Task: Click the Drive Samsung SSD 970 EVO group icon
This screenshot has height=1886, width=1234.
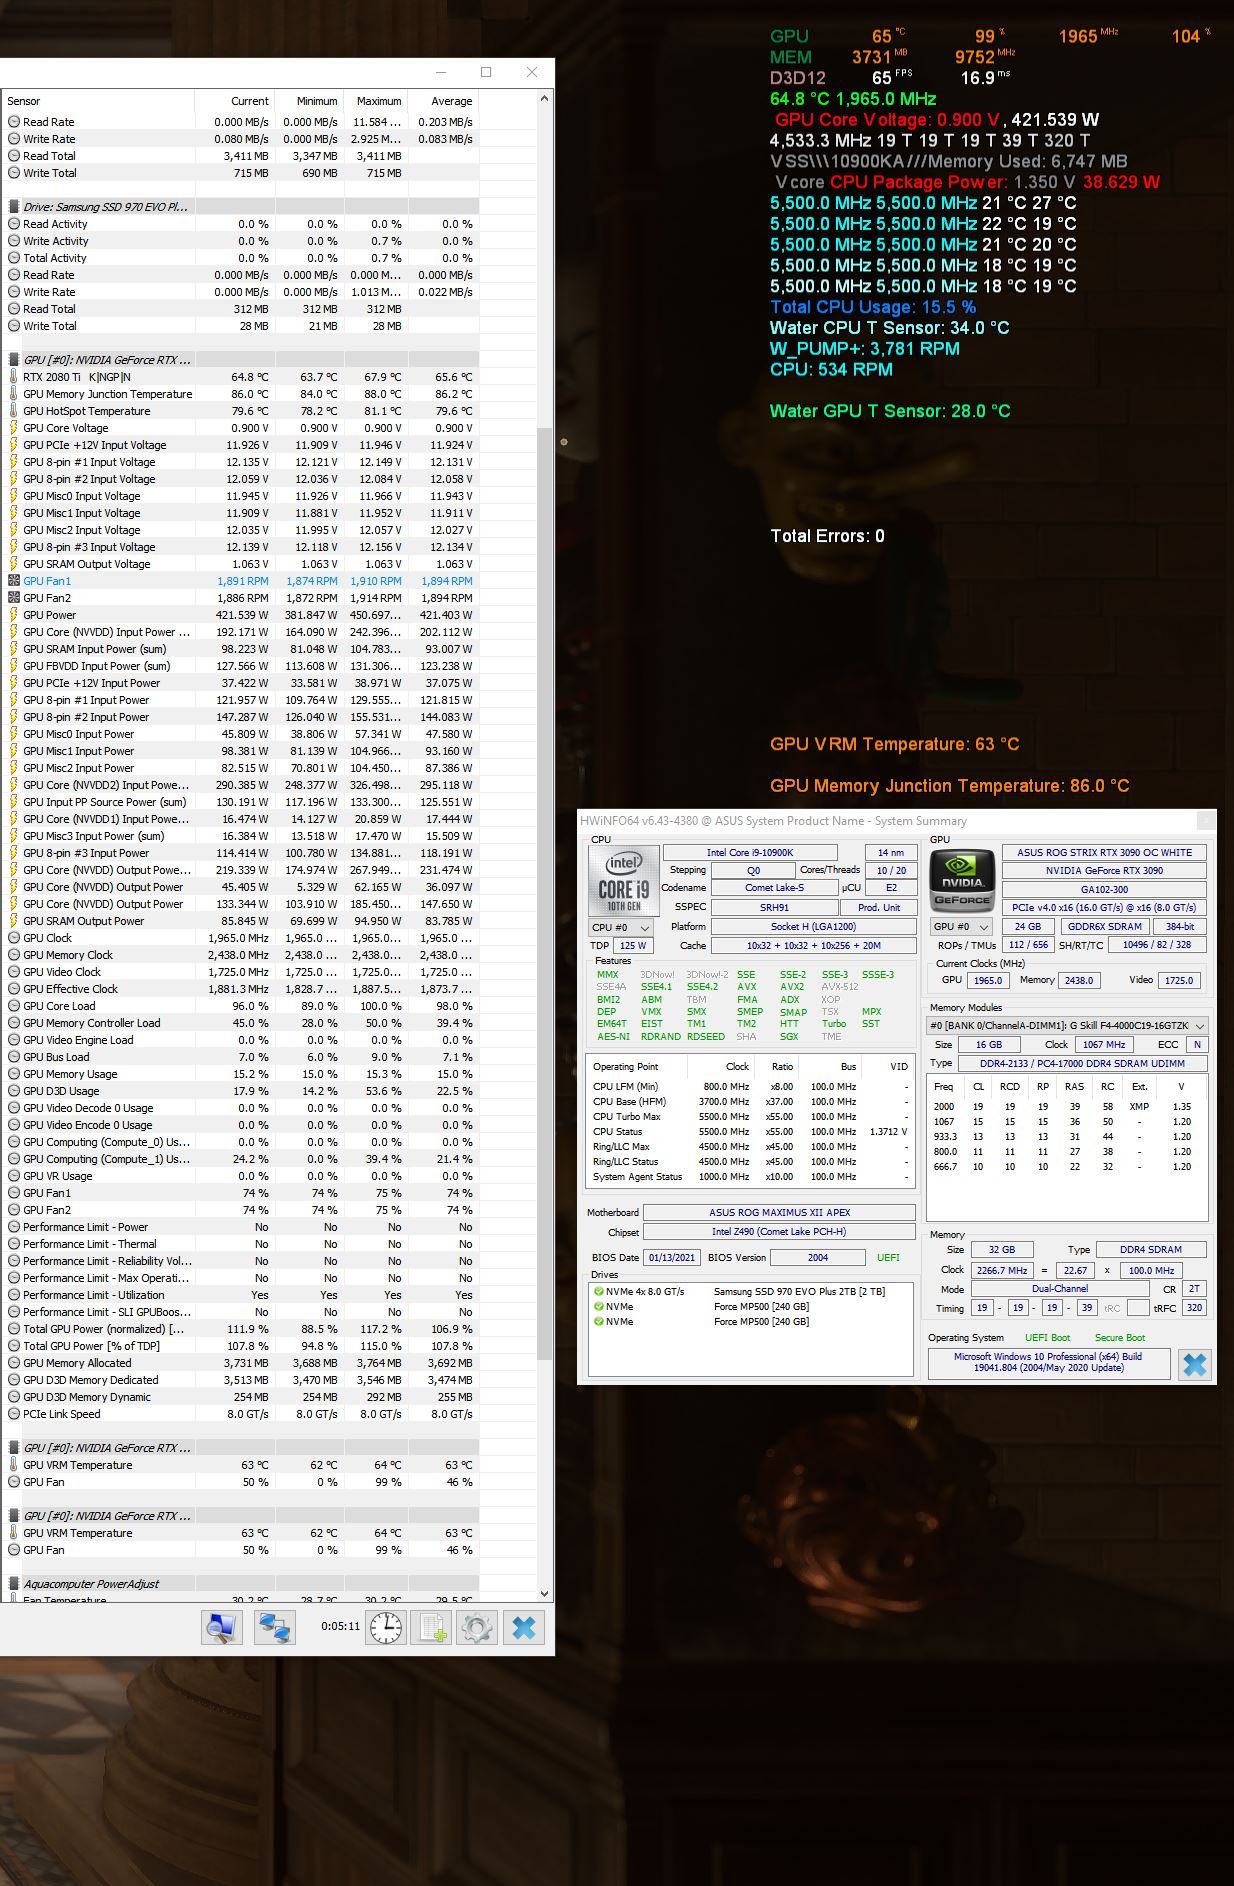Action: point(13,207)
